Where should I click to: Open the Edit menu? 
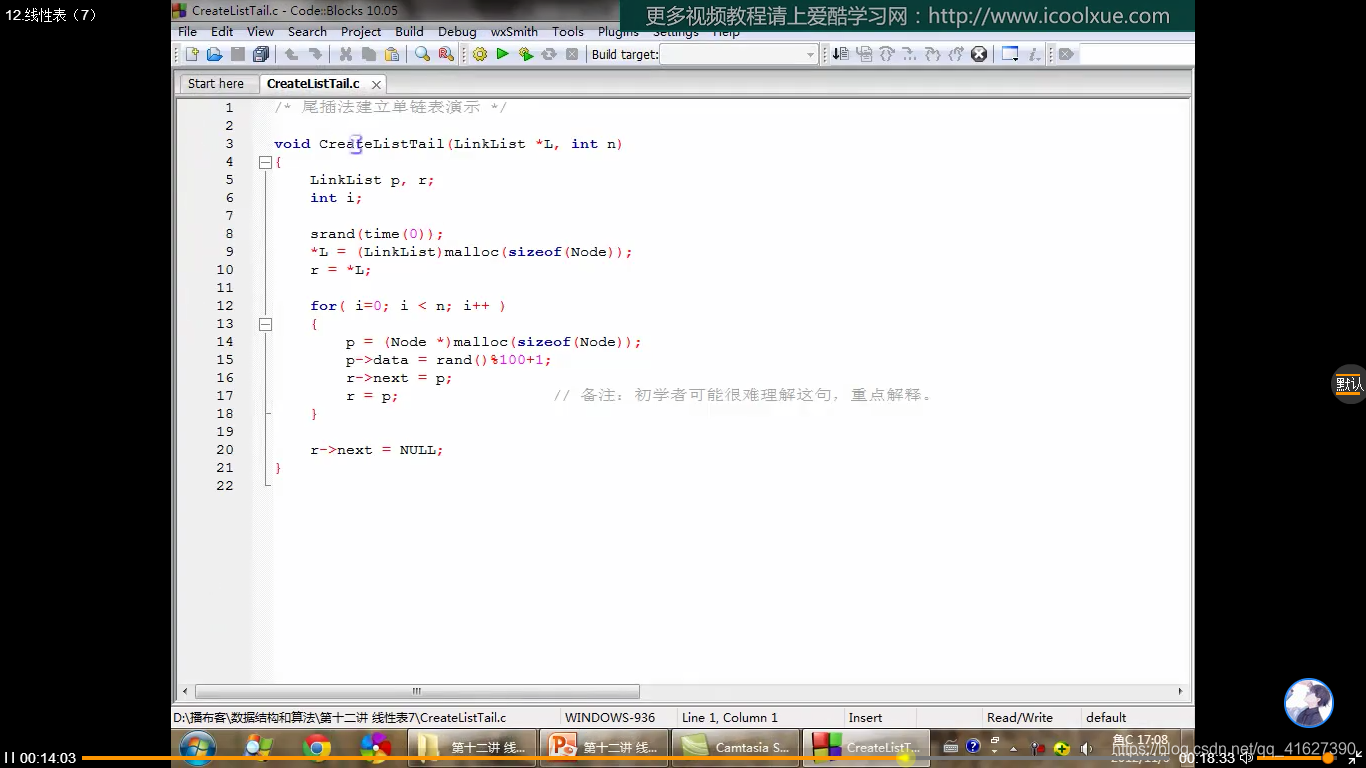click(x=222, y=32)
